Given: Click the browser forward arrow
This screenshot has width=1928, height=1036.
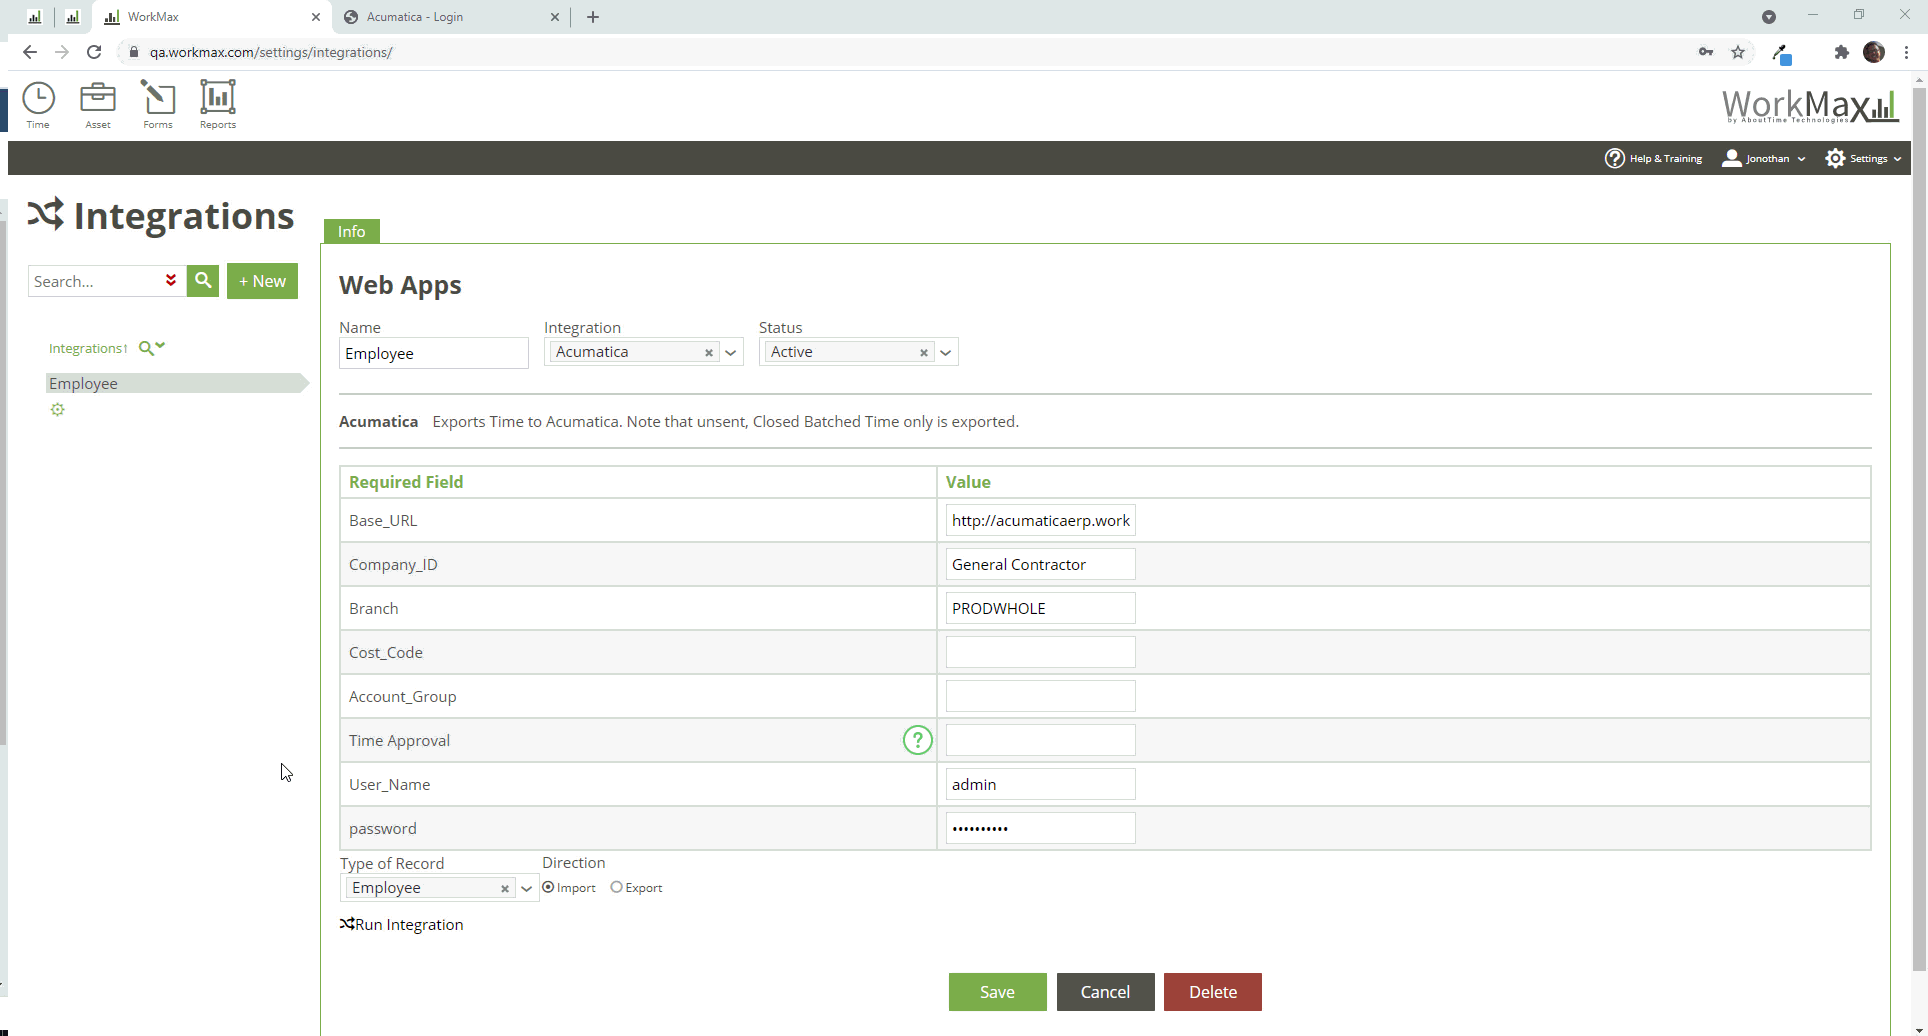Looking at the screenshot, I should coord(62,52).
